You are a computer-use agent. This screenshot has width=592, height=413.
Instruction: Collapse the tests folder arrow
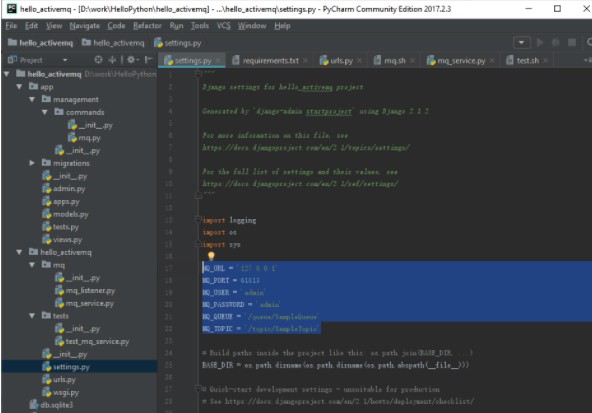(x=32, y=316)
